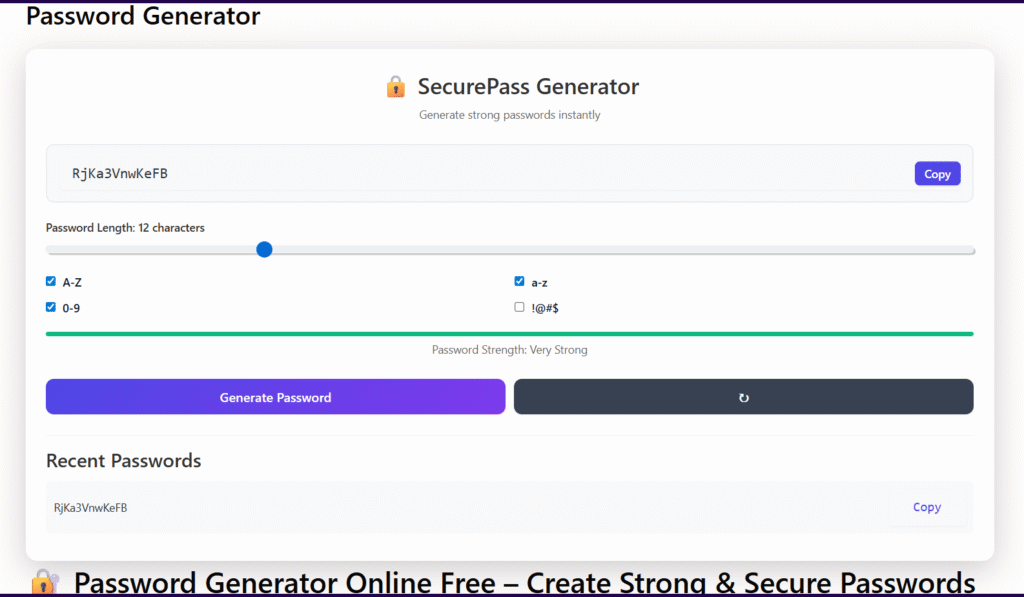Click the padlock emoji beside the bottom heading
Screen dimensions: 1024x597
point(44,582)
